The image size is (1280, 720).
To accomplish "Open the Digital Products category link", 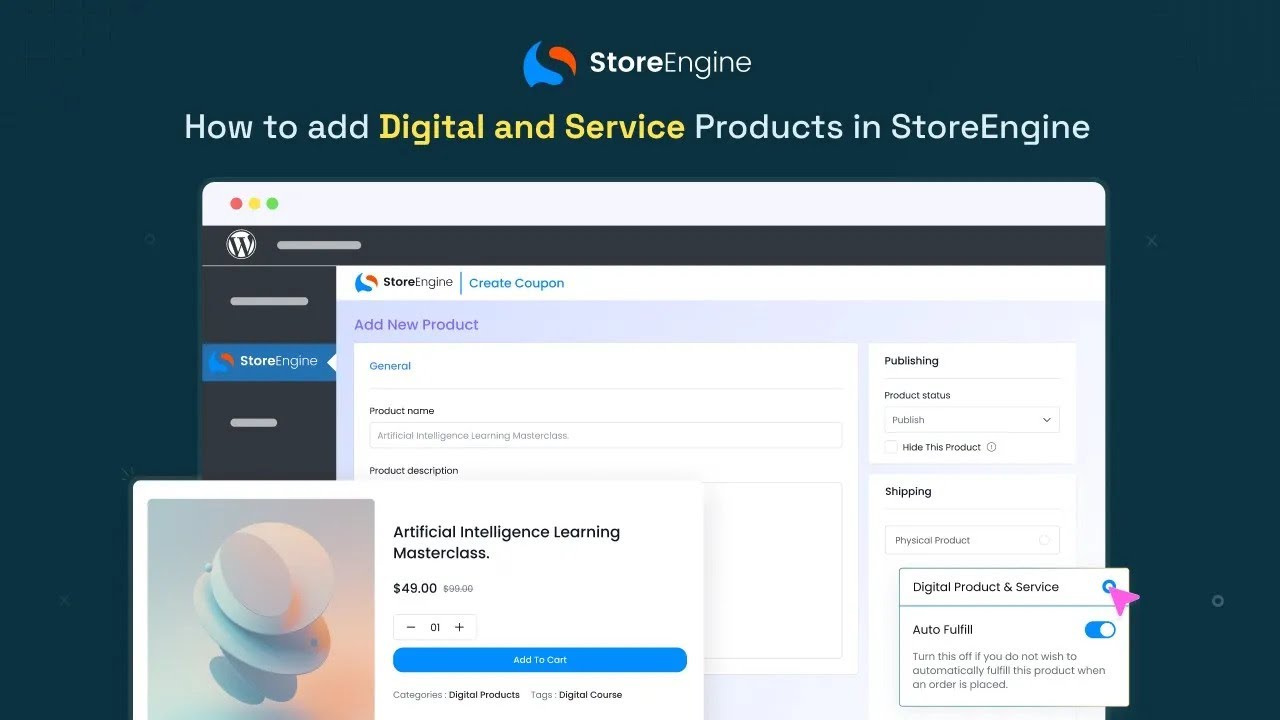I will [x=484, y=695].
